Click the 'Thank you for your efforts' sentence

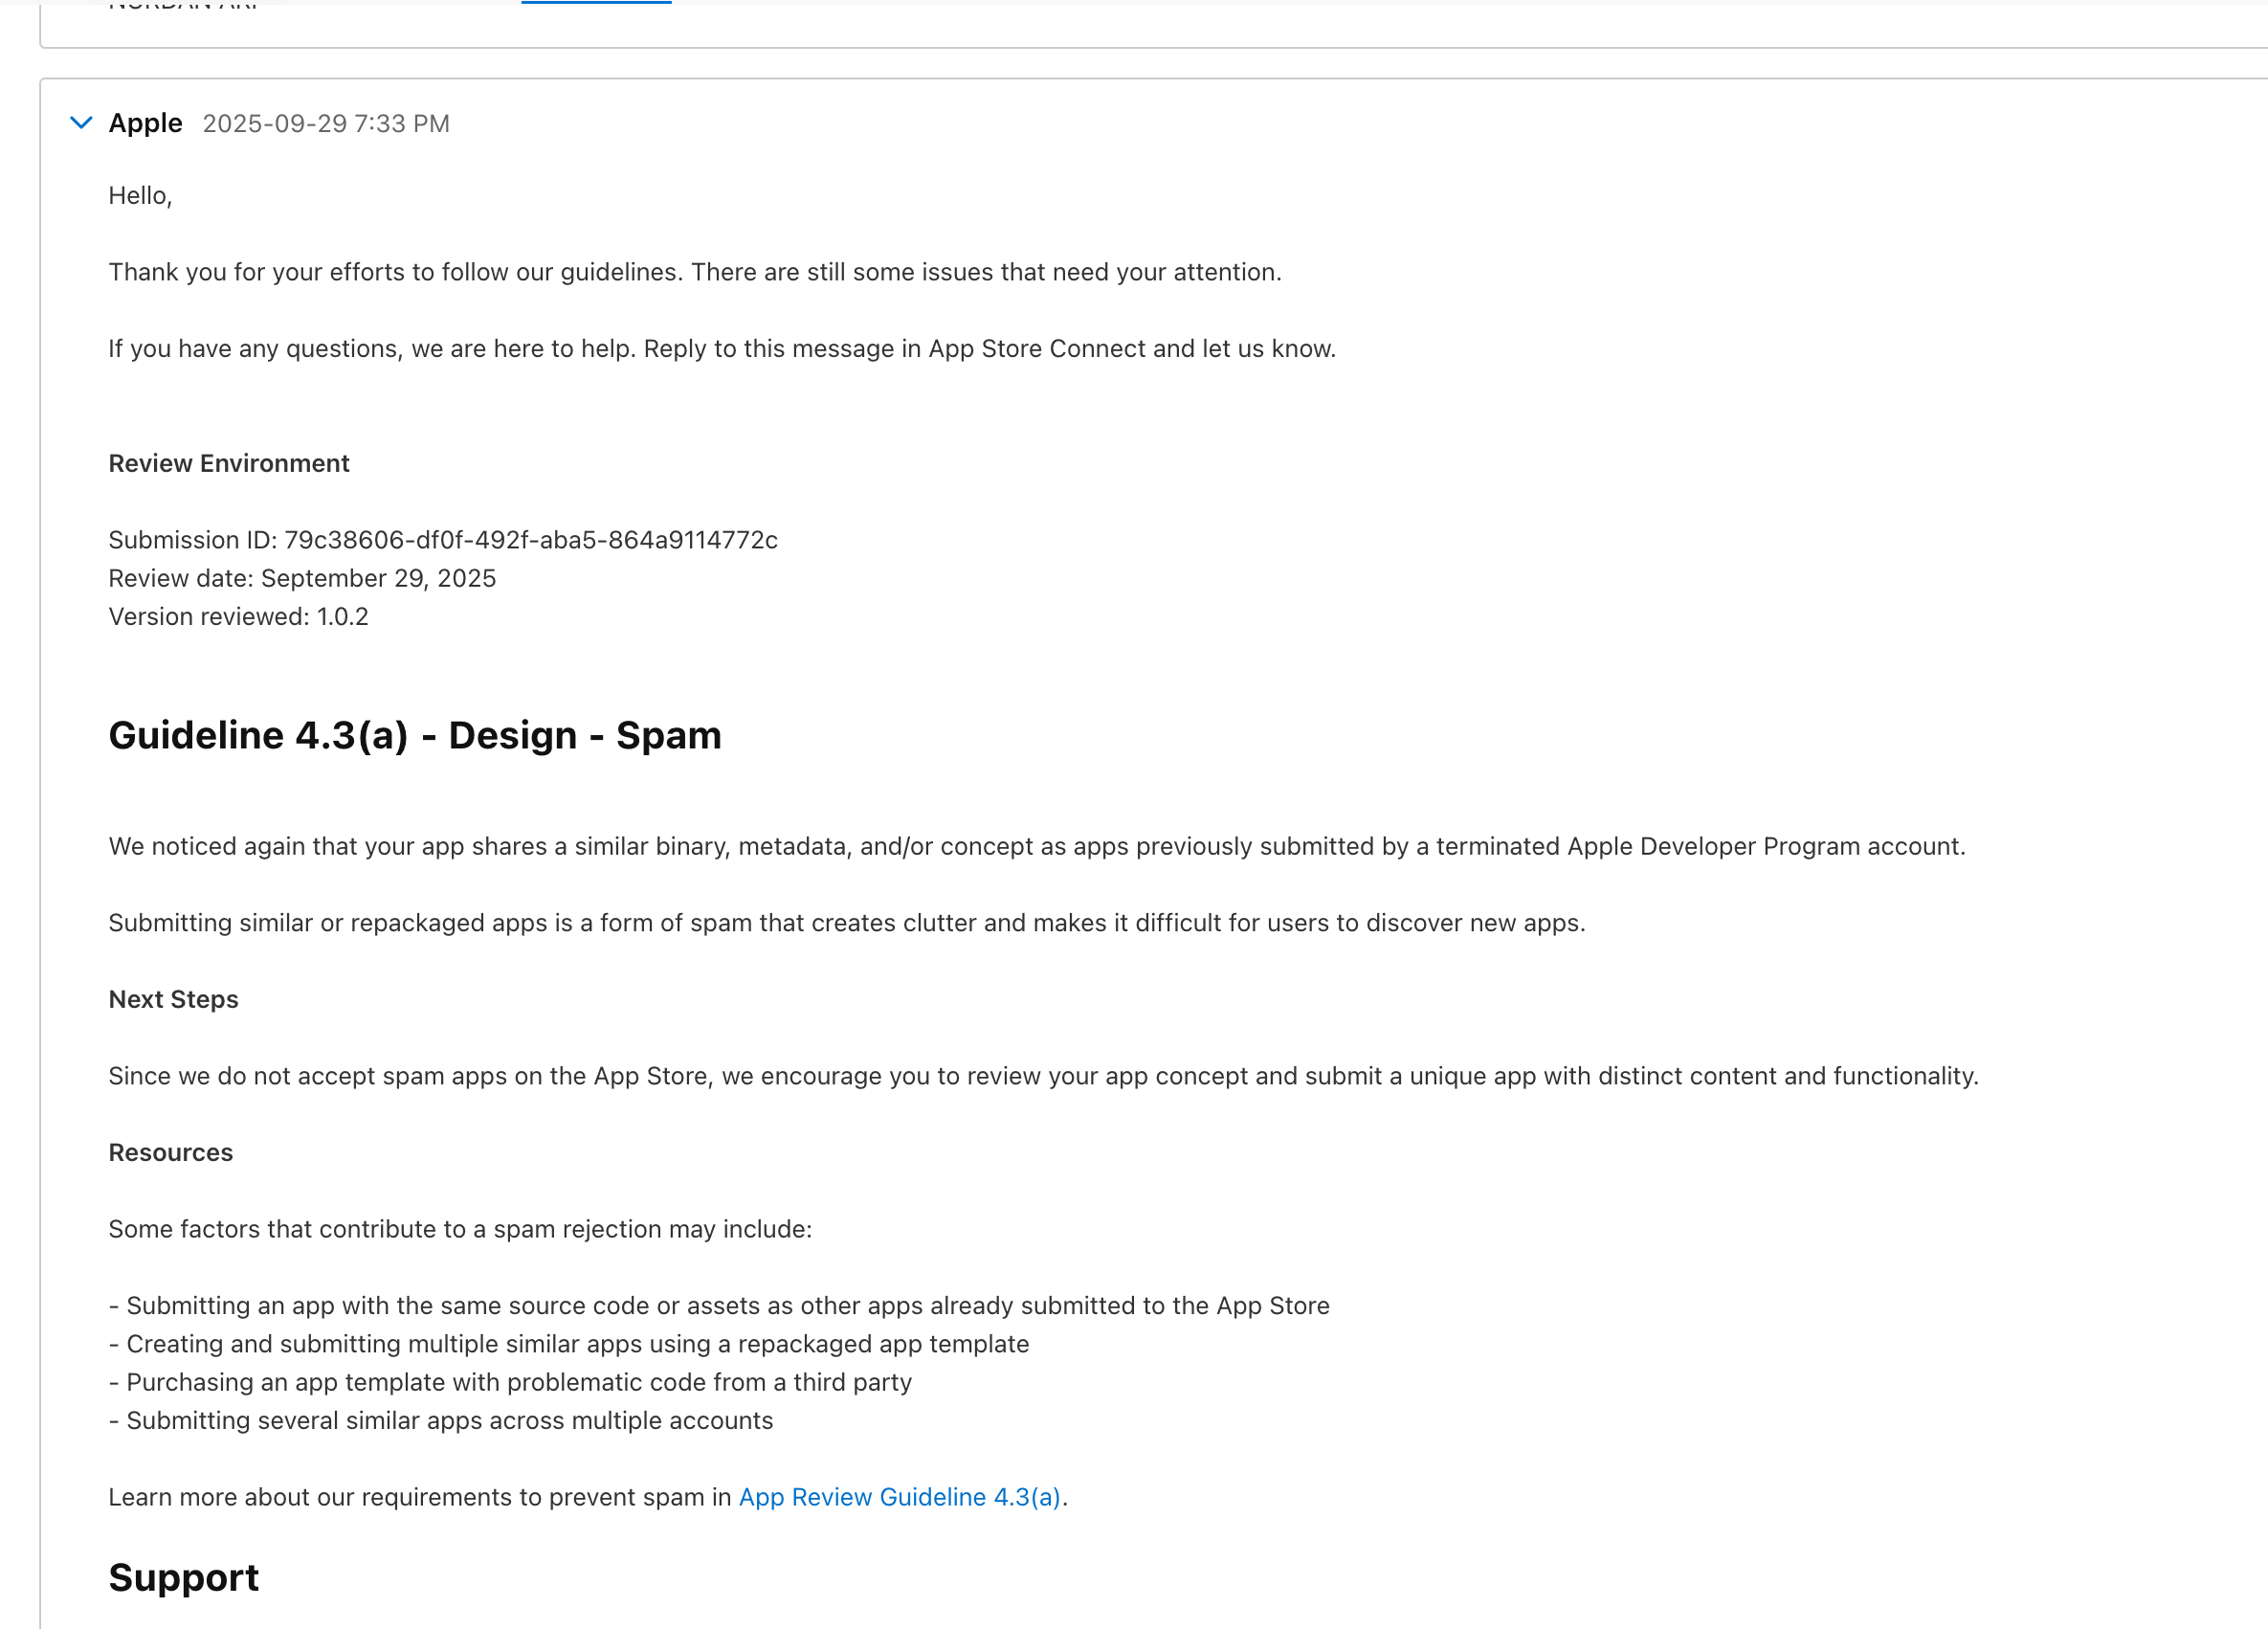(x=695, y=272)
